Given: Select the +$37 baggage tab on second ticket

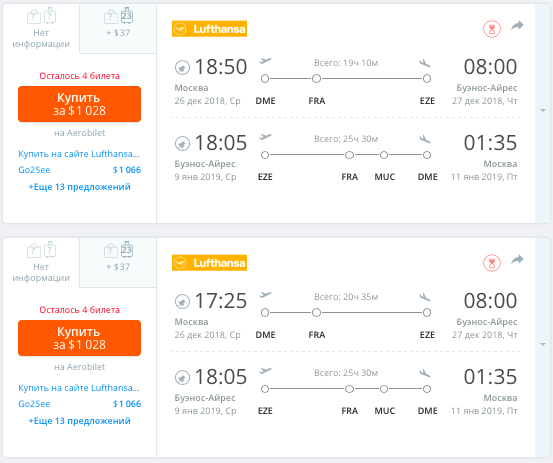Looking at the screenshot, I should 118,262.
